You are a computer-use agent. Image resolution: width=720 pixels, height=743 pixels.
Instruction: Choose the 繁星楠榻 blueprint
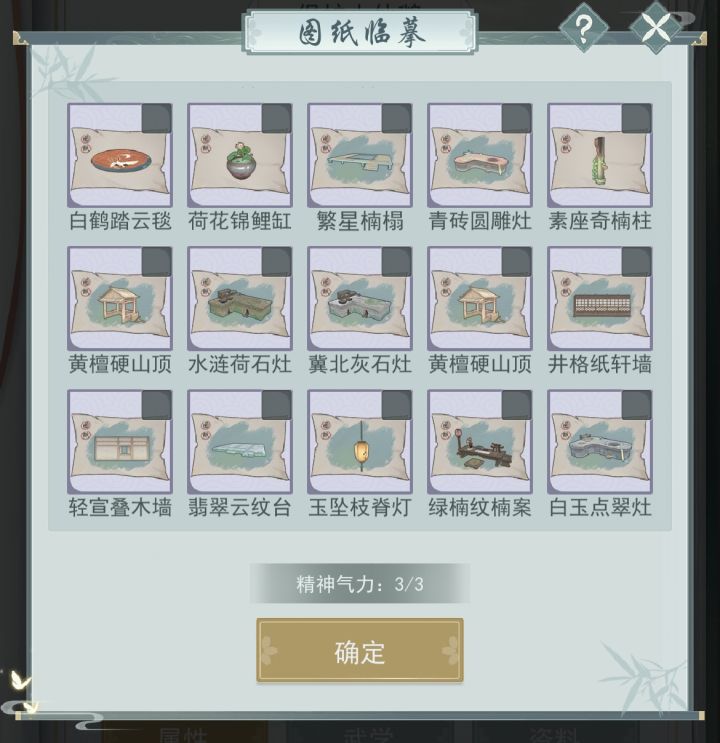tap(360, 155)
